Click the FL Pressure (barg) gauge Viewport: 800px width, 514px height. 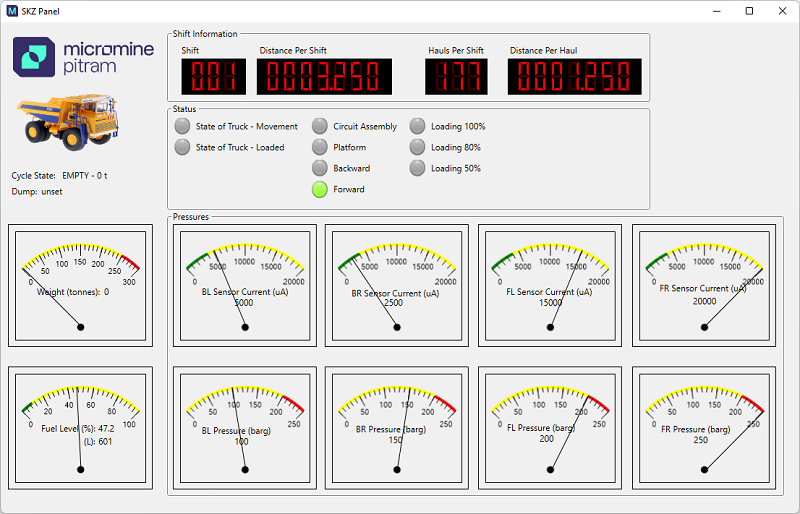click(x=550, y=428)
